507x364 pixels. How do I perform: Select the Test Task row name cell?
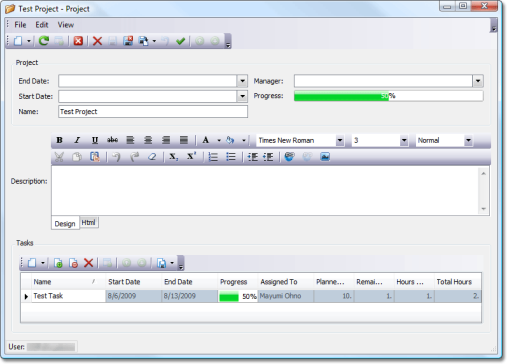(68, 296)
